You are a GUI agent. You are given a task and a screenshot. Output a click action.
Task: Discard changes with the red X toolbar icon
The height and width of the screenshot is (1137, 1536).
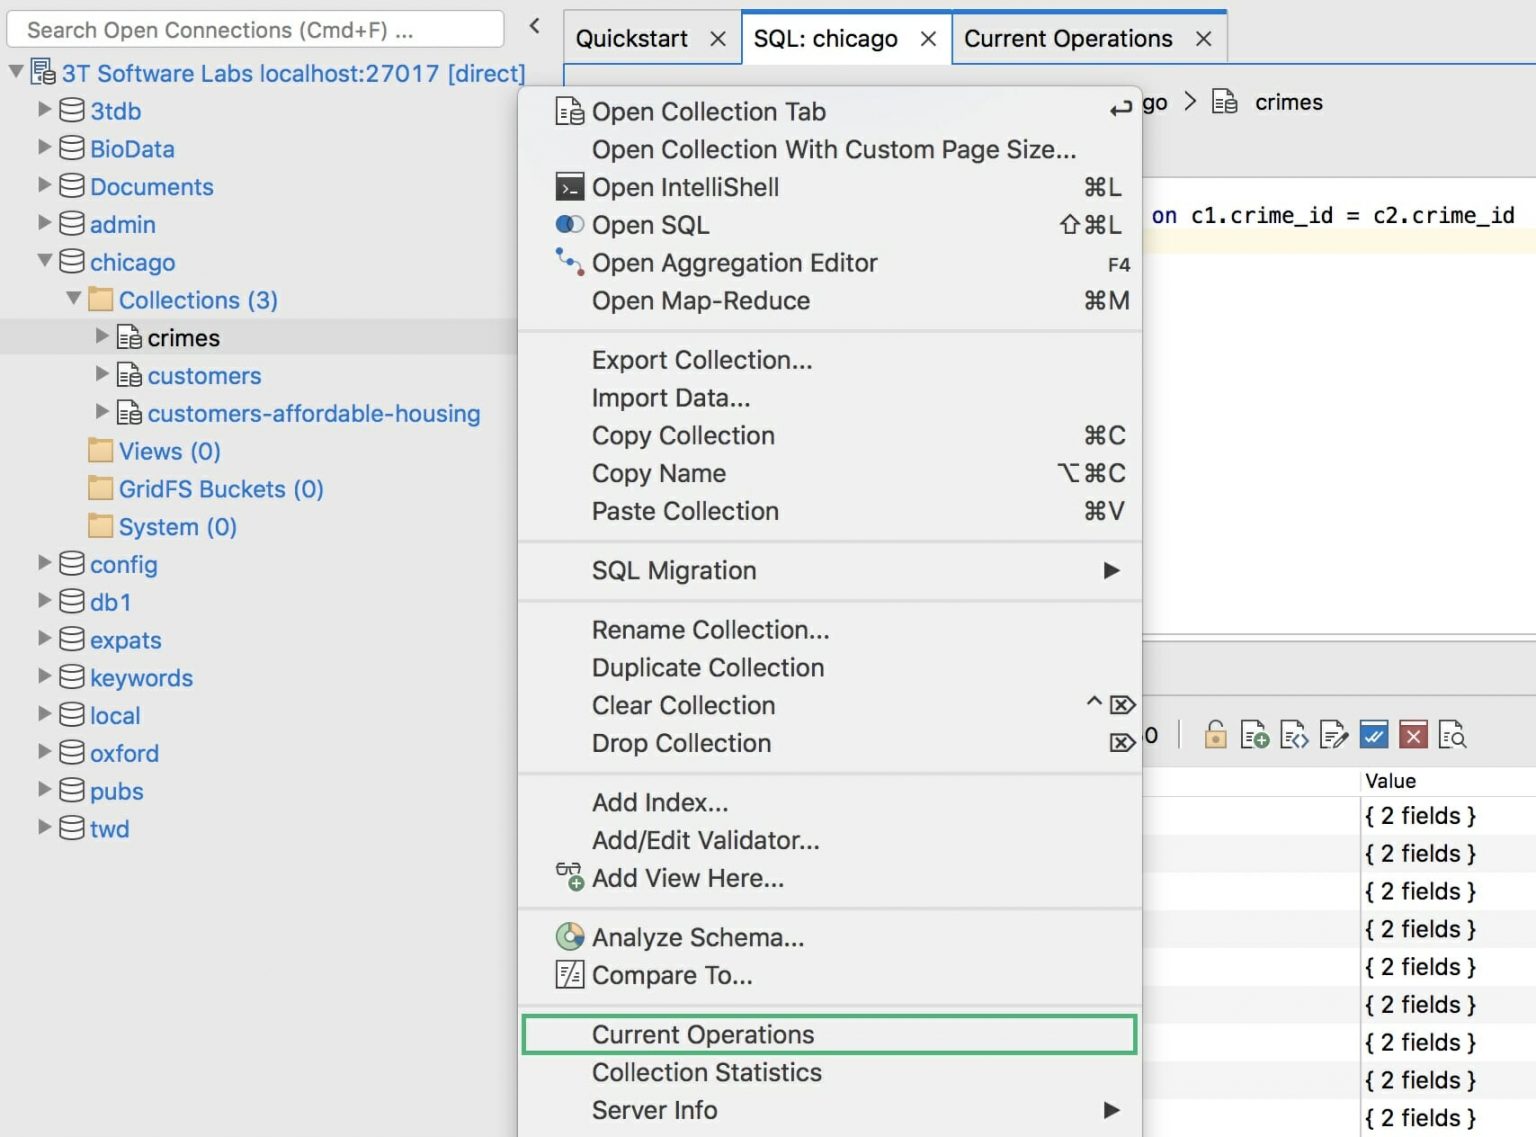1413,735
